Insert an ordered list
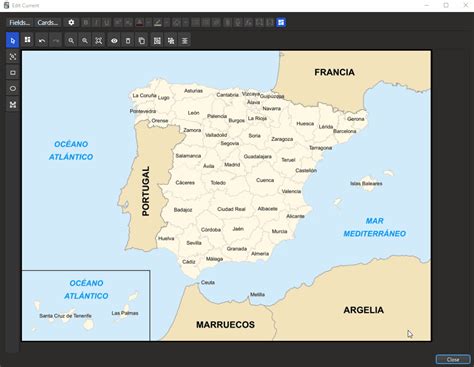Image resolution: width=474 pixels, height=367 pixels. (x=206, y=23)
